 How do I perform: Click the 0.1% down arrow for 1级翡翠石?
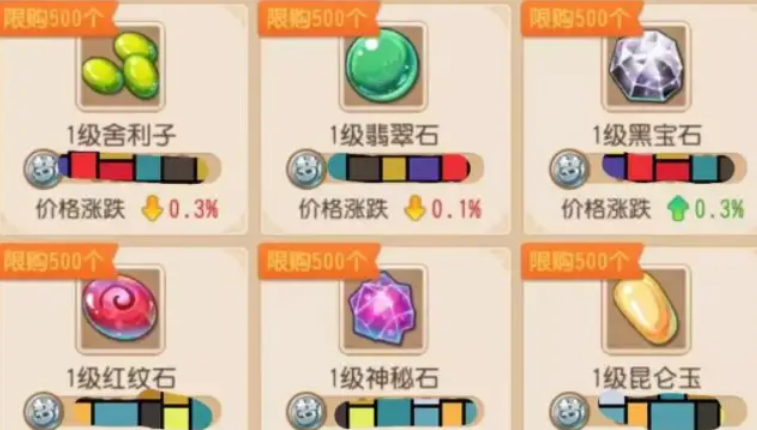coord(415,209)
